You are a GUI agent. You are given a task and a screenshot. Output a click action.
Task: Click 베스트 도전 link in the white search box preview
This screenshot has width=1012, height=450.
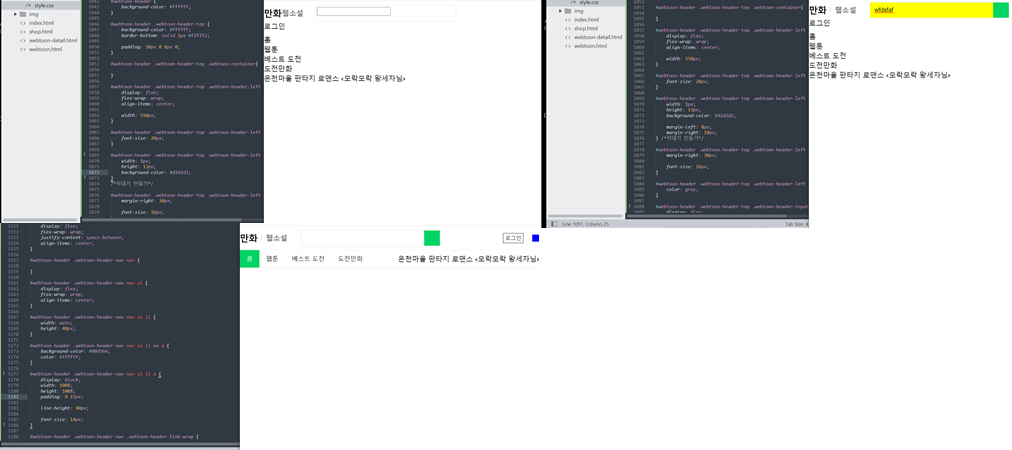pyautogui.click(x=283, y=59)
